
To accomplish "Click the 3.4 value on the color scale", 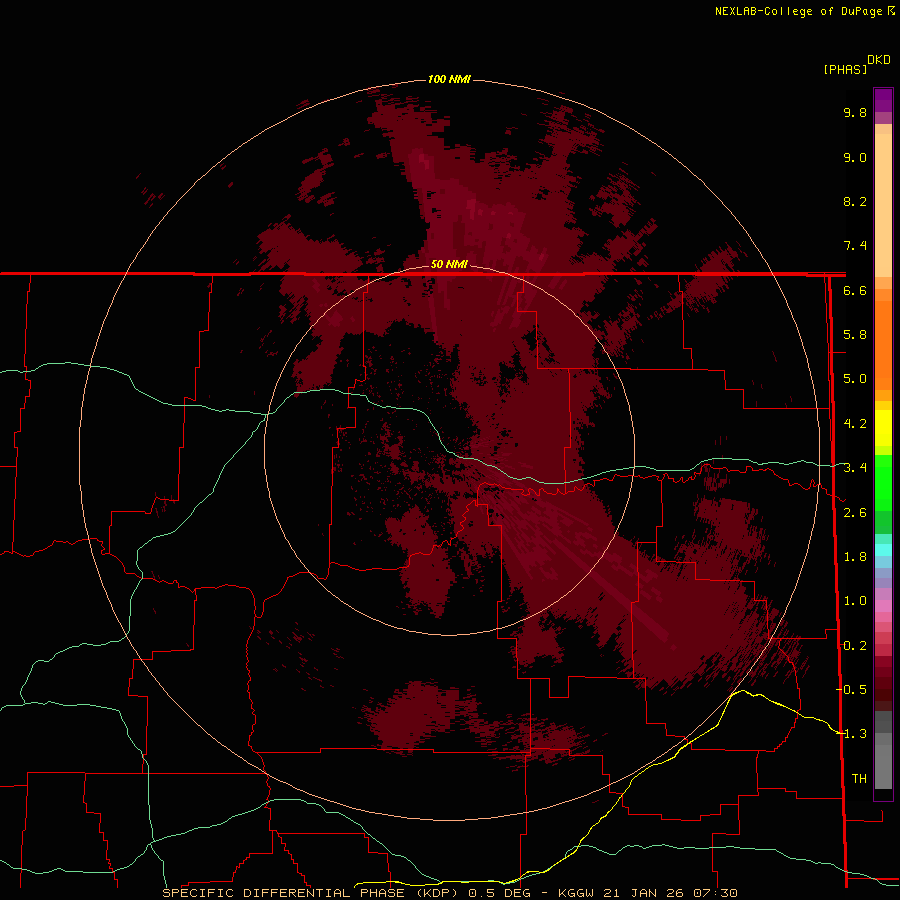I will click(855, 468).
